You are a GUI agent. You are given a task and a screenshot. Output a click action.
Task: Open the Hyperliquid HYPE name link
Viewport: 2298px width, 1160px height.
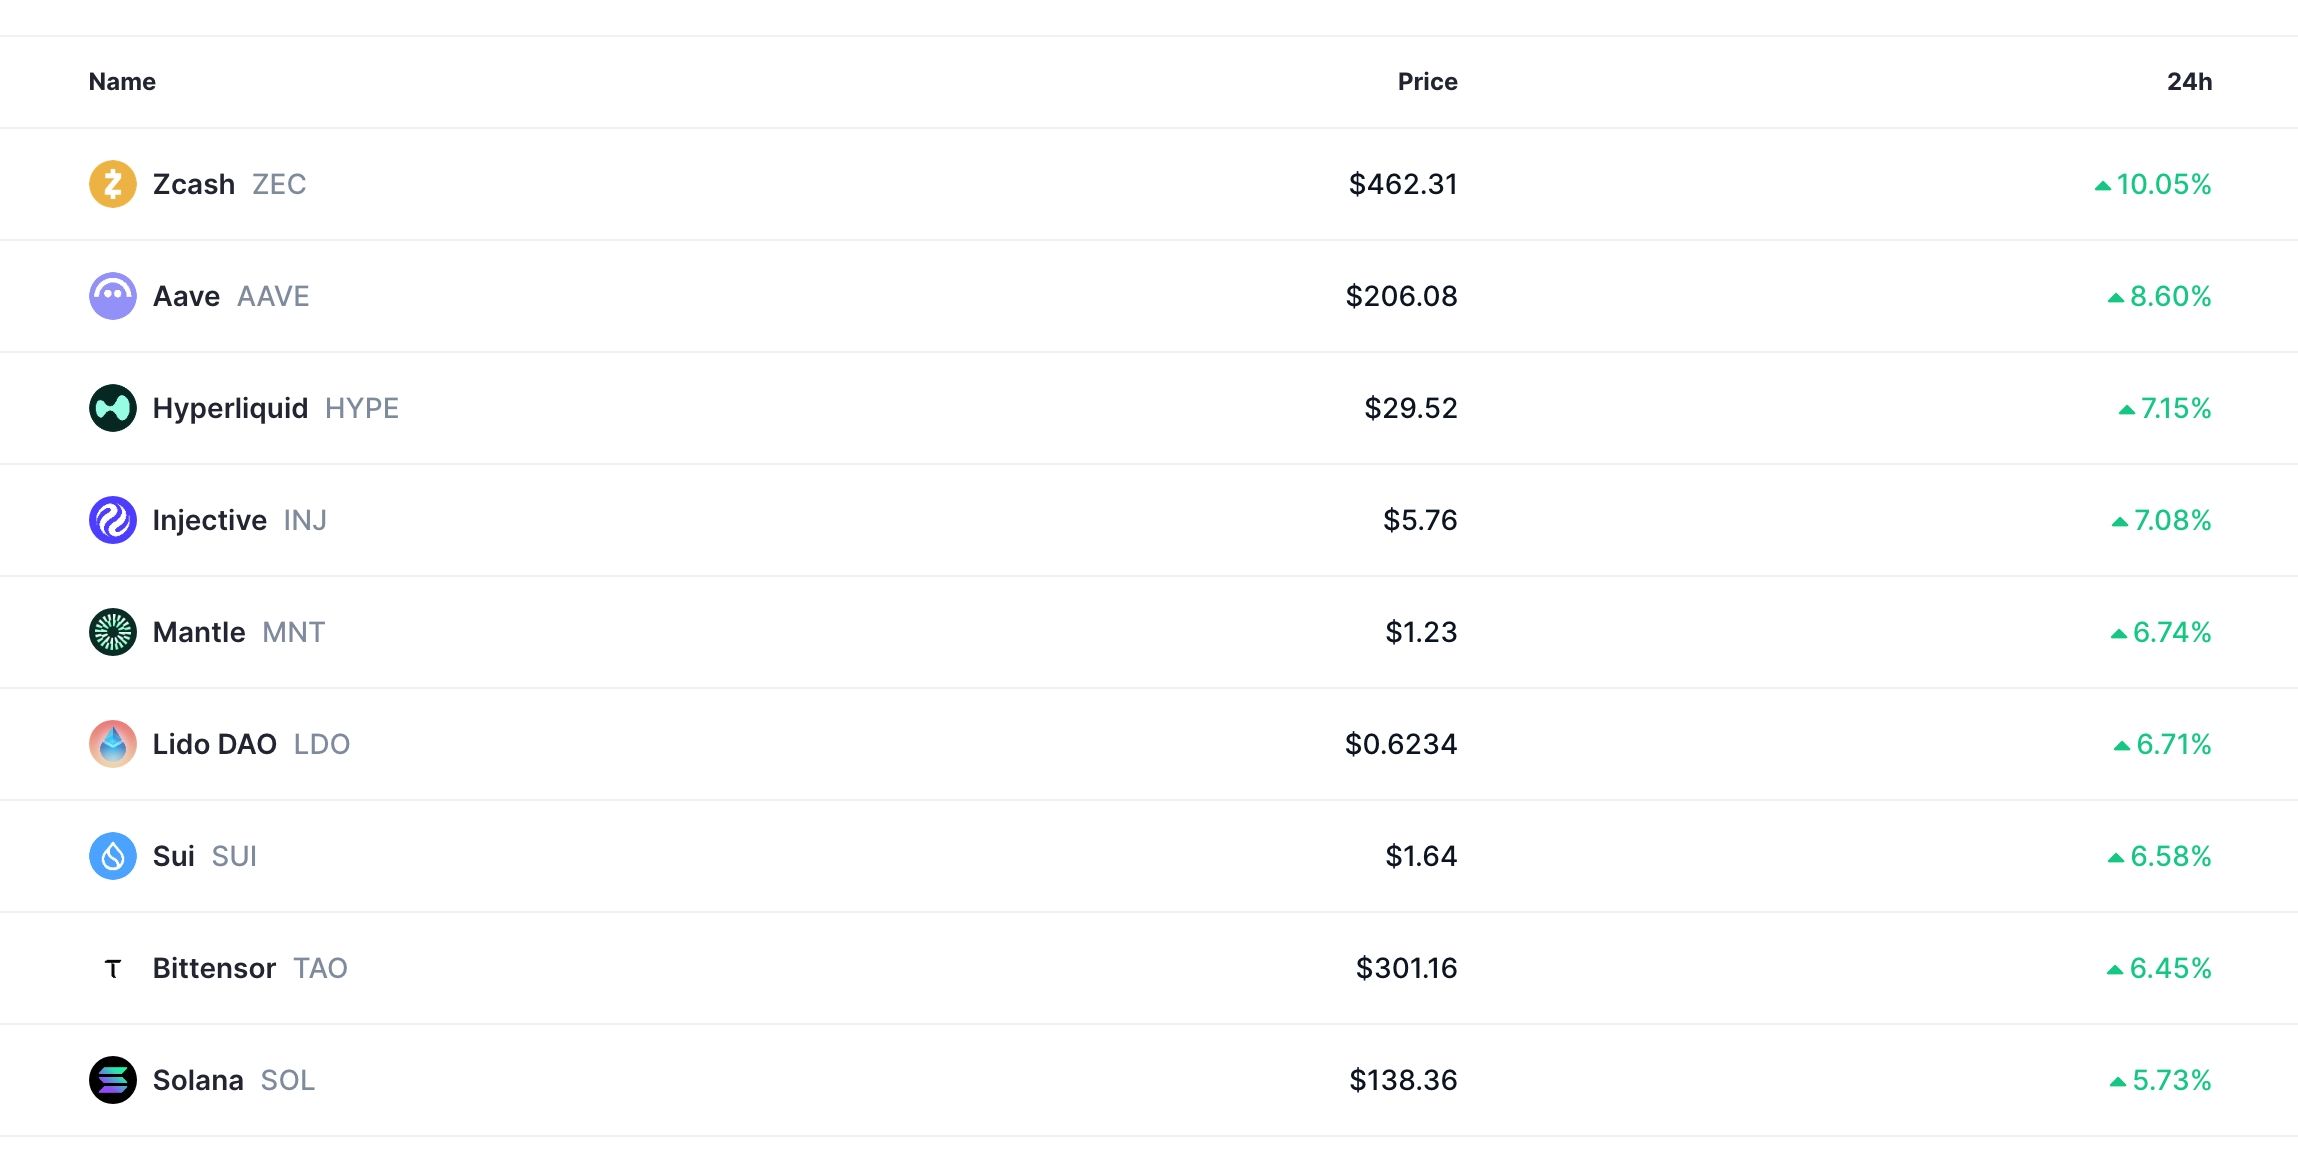pyautogui.click(x=275, y=408)
